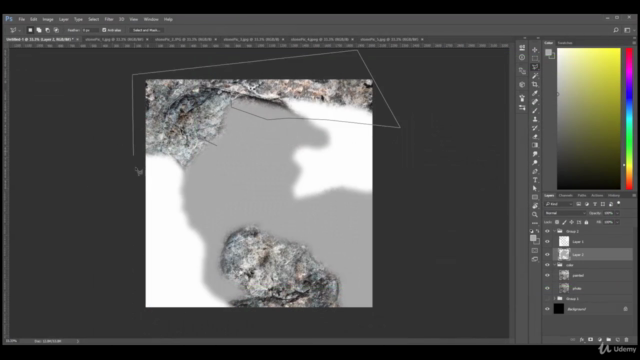The height and width of the screenshot is (360, 640).
Task: Open the Image menu
Action: click(x=48, y=19)
